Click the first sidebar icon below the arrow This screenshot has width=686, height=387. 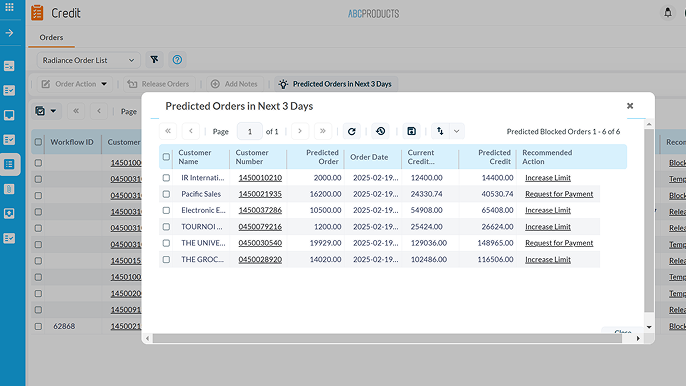(x=9, y=66)
